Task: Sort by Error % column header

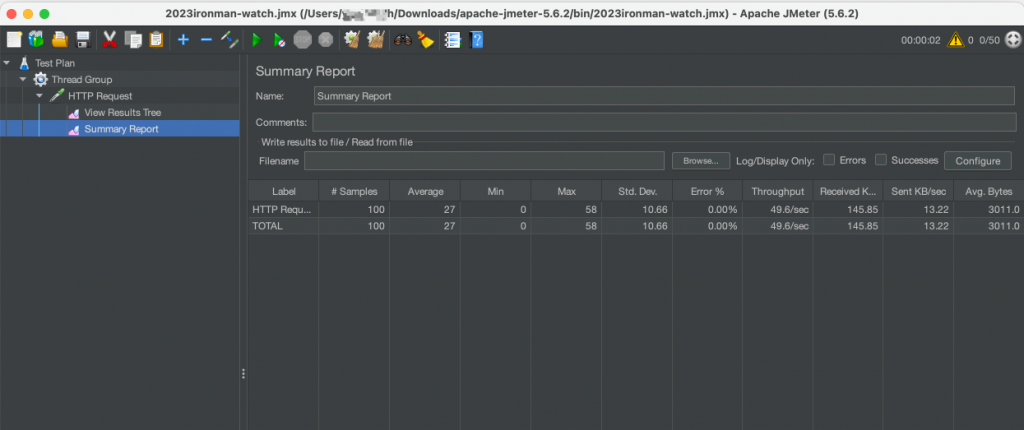Action: tap(707, 191)
